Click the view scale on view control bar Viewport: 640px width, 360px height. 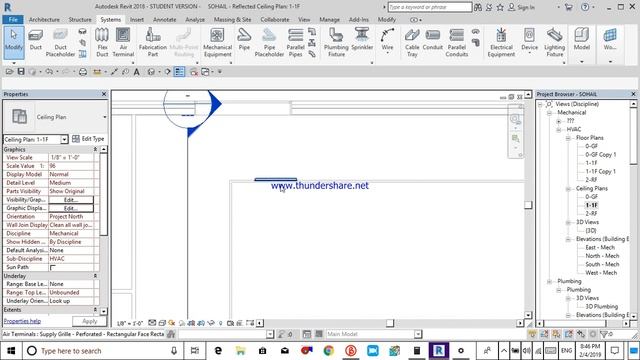coord(129,323)
